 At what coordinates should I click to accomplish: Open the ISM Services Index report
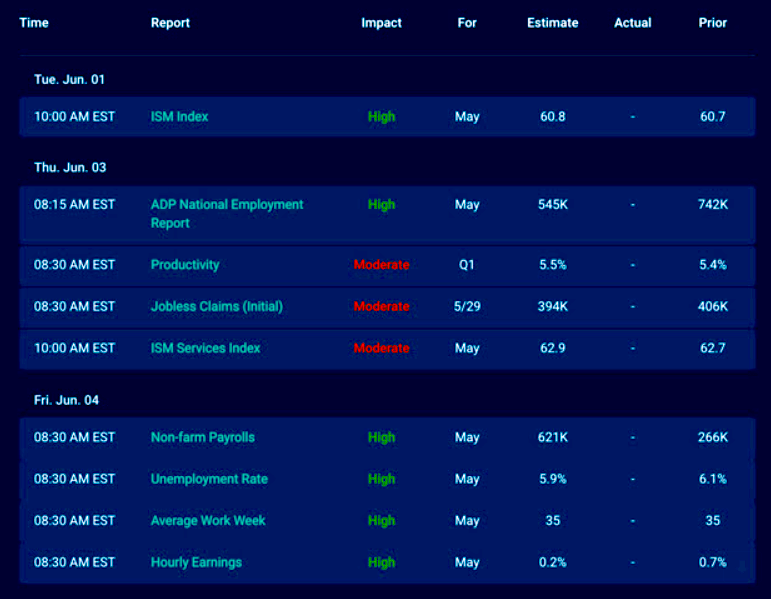[x=205, y=348]
